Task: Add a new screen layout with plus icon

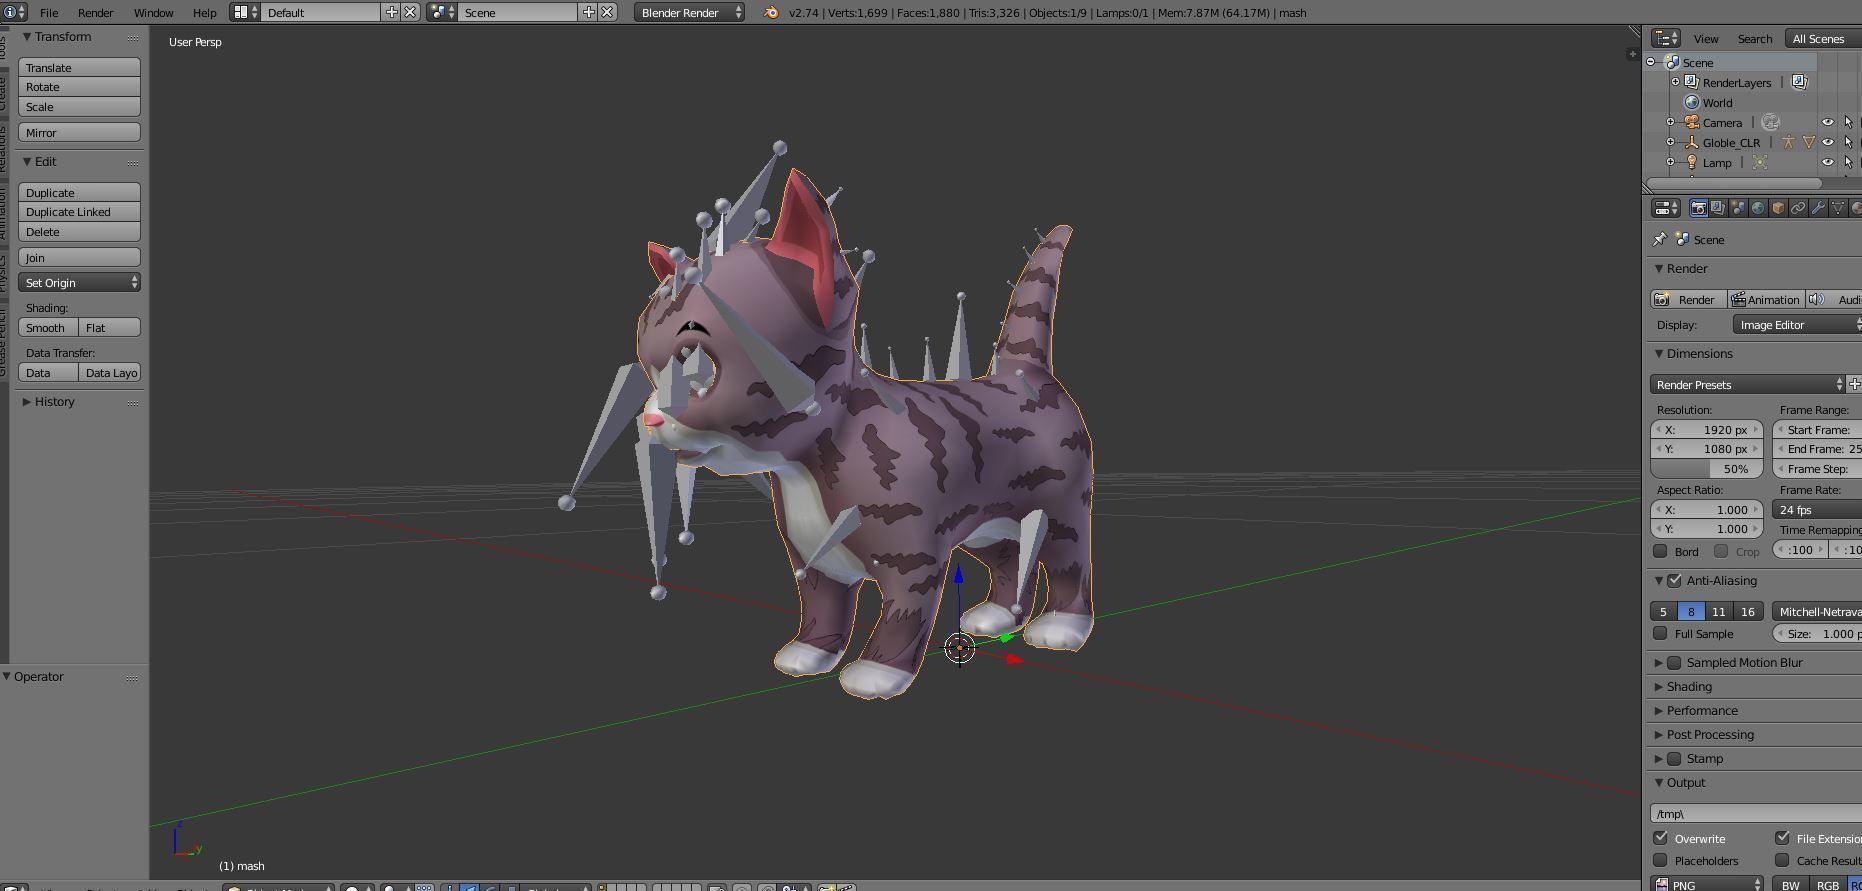Action: pyautogui.click(x=391, y=13)
